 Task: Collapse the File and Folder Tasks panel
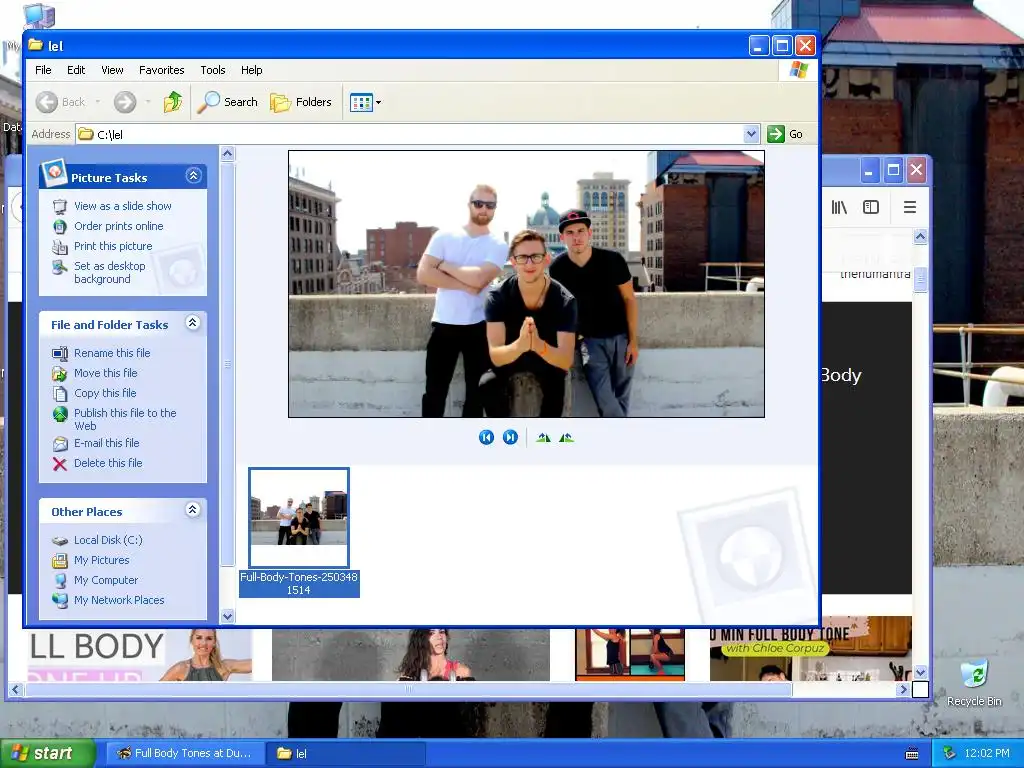tap(193, 323)
